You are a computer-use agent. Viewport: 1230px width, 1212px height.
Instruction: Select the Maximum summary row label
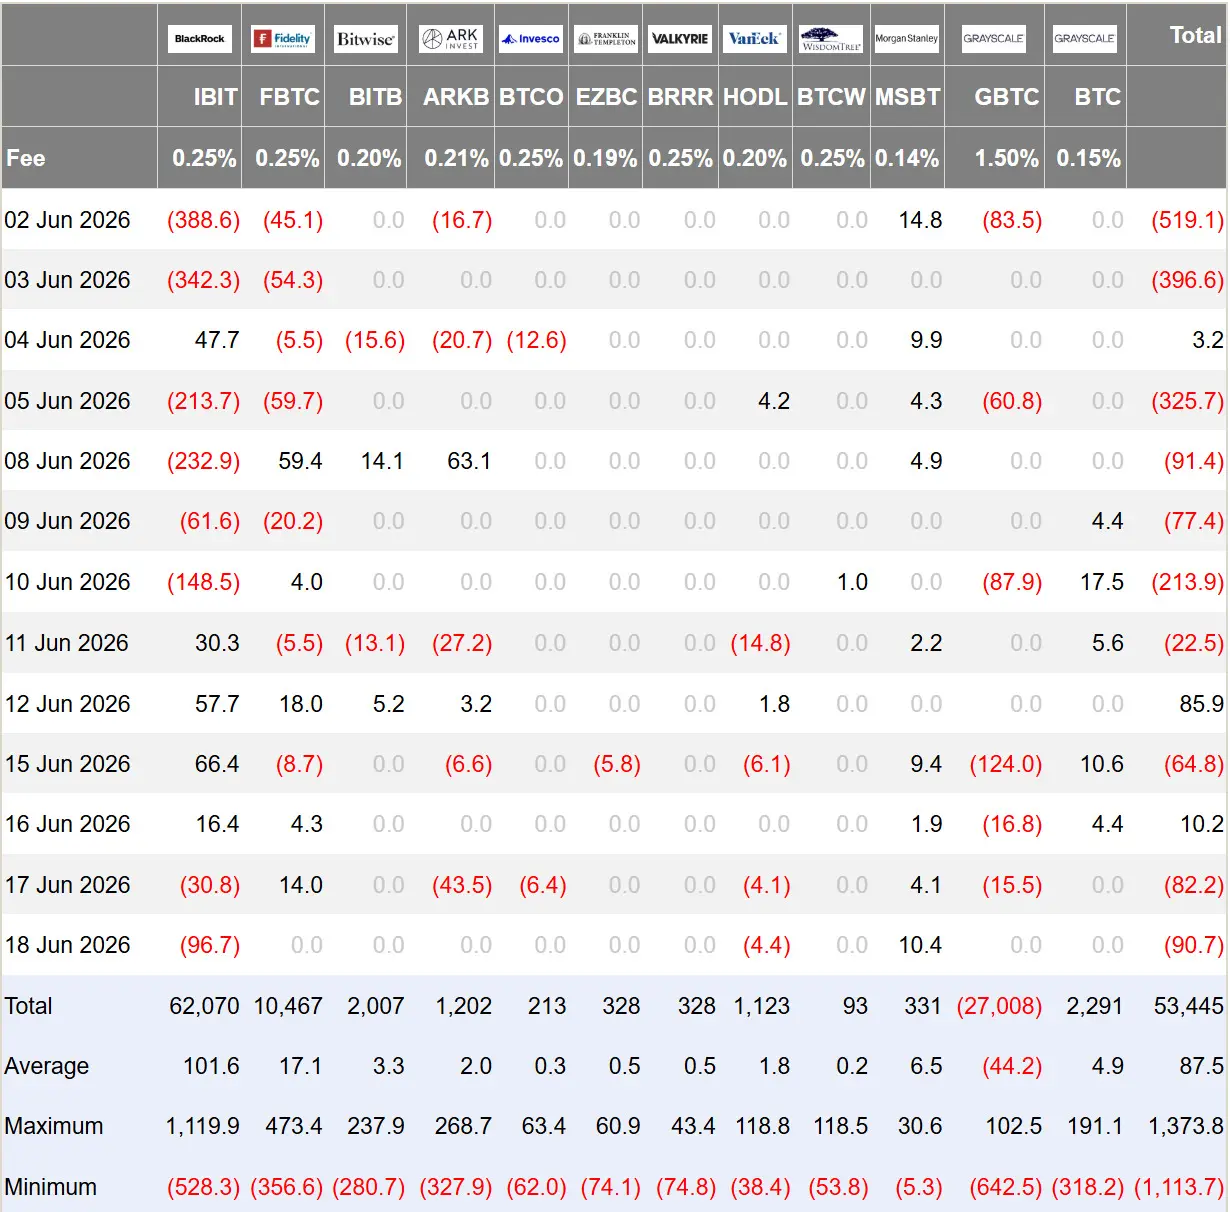pos(54,1126)
